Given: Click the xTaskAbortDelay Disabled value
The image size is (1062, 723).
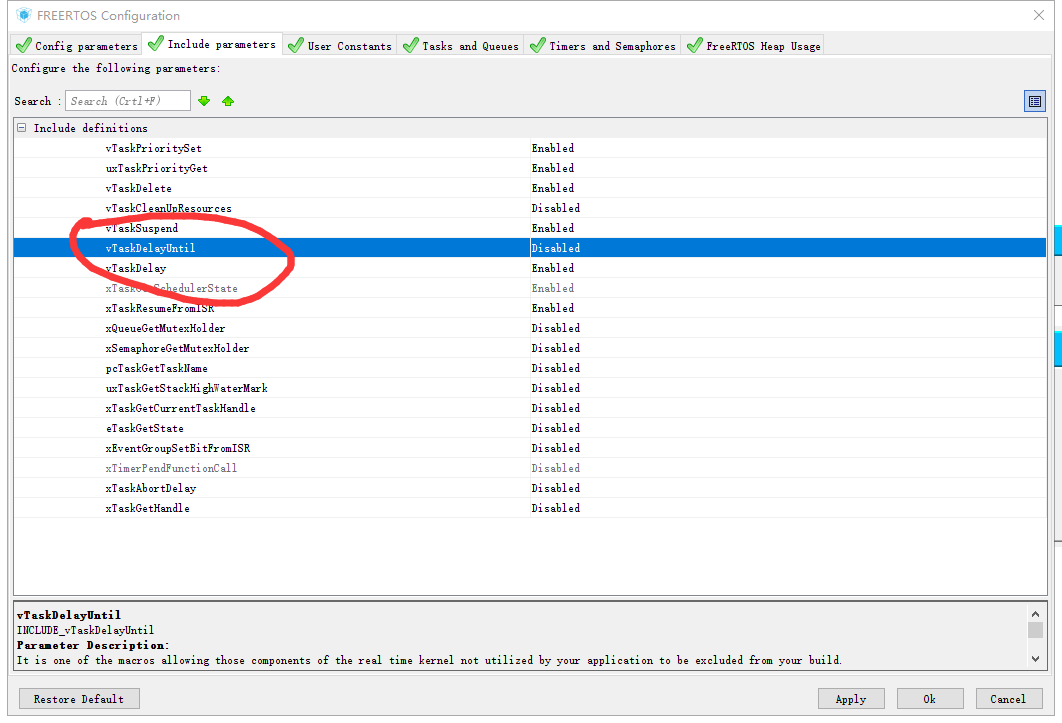Looking at the screenshot, I should pos(555,488).
